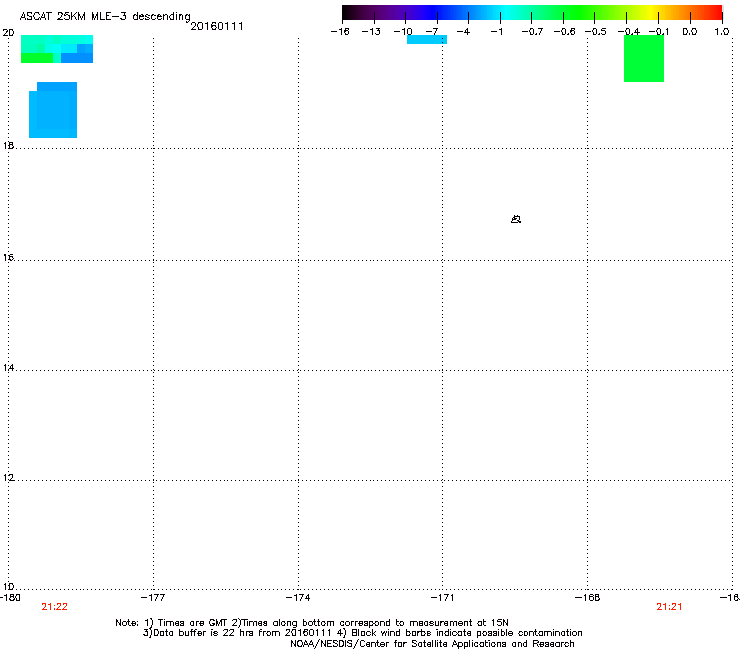Click the -171 longitude axis label
The width and height of the screenshot is (740, 650).
442,598
